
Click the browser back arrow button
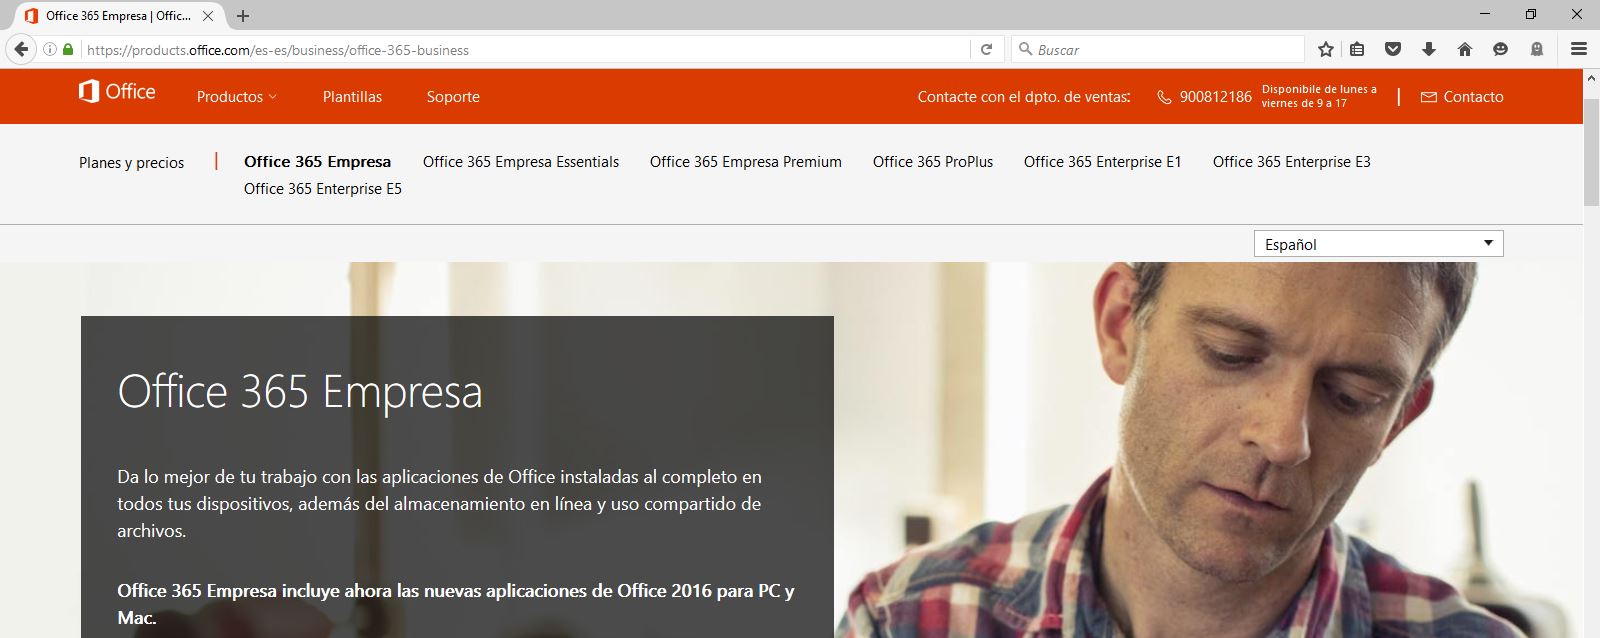pos(21,49)
